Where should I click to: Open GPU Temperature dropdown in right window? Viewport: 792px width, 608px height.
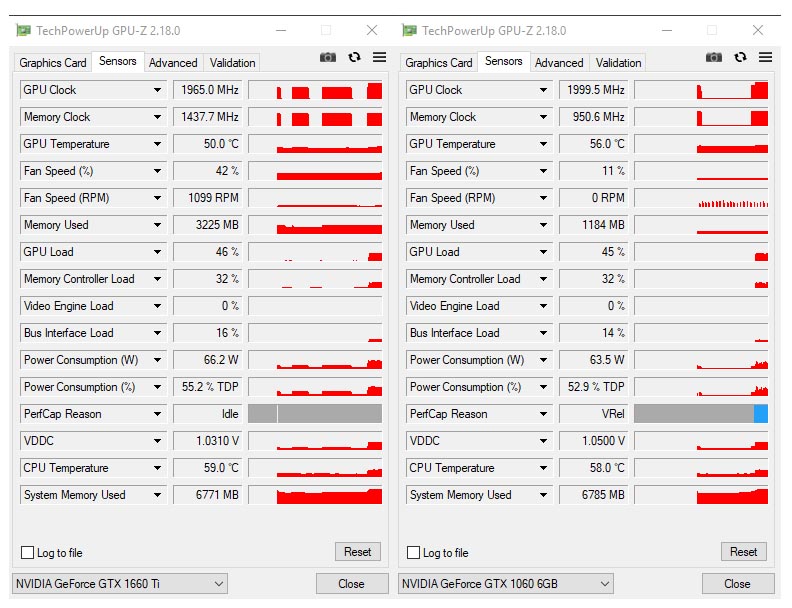click(x=543, y=144)
